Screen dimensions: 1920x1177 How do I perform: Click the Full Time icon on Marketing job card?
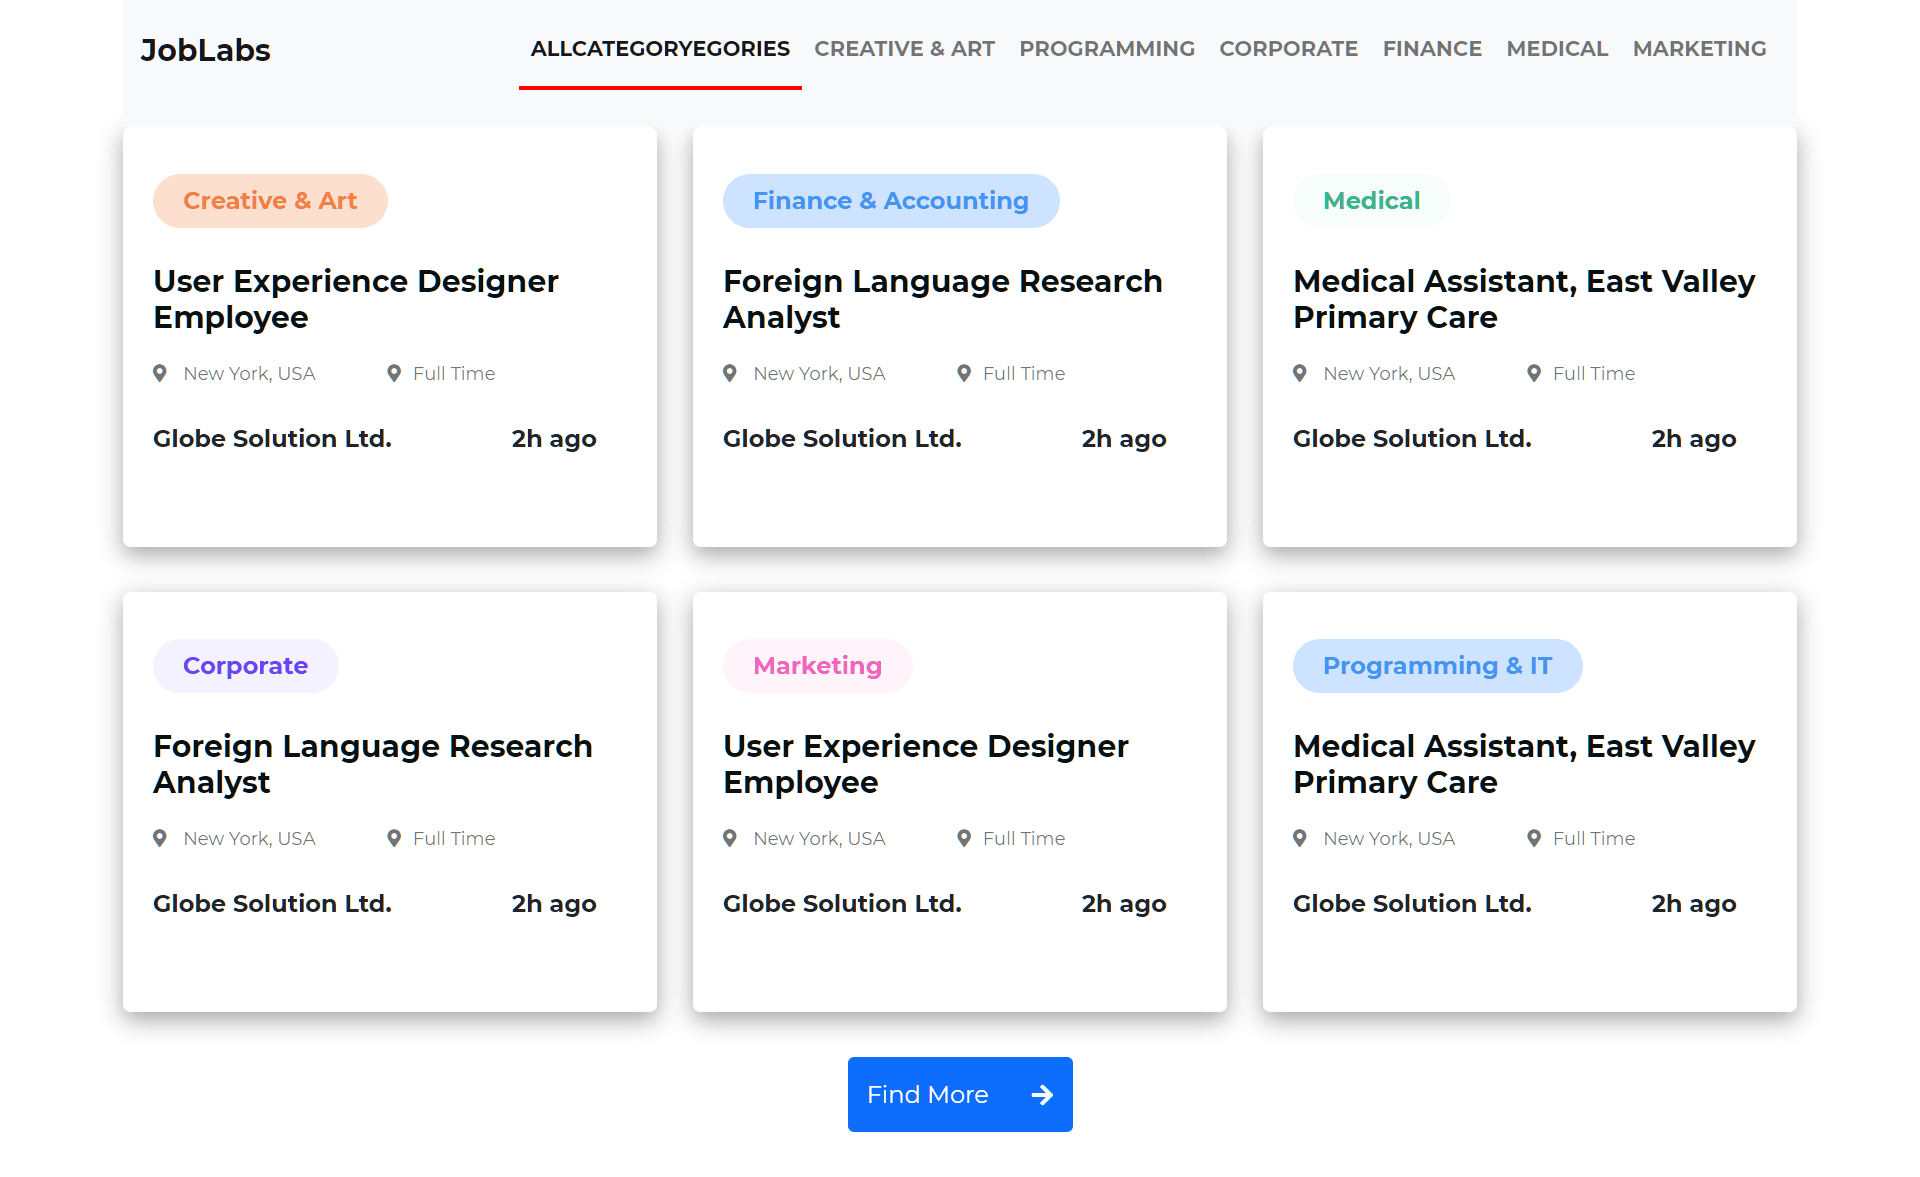pos(963,838)
